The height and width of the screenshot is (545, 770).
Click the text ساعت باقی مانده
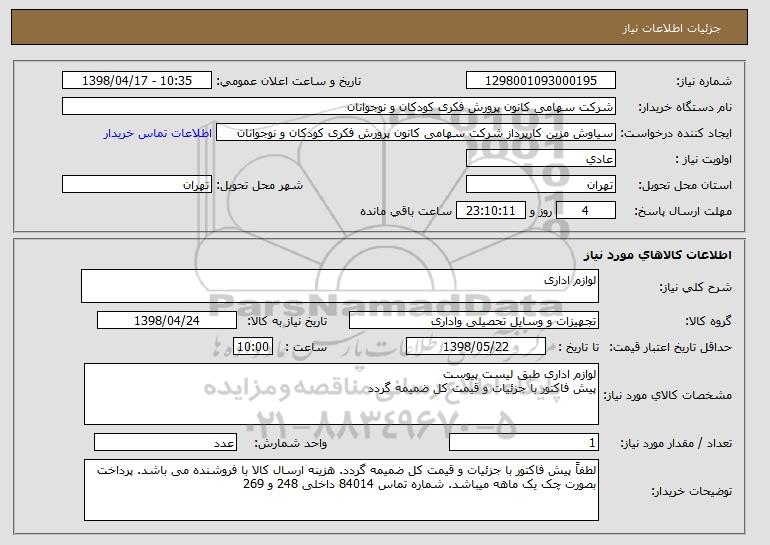[x=406, y=211]
